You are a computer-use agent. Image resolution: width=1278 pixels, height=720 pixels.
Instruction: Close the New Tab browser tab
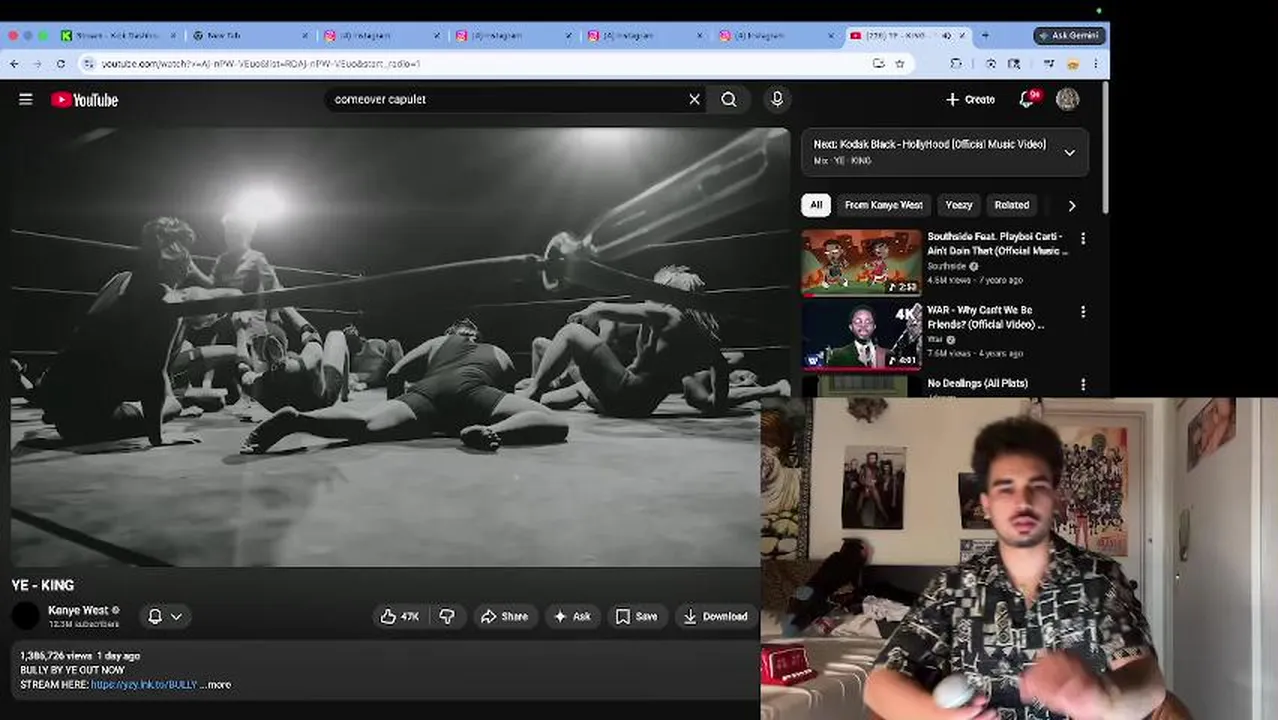[305, 35]
